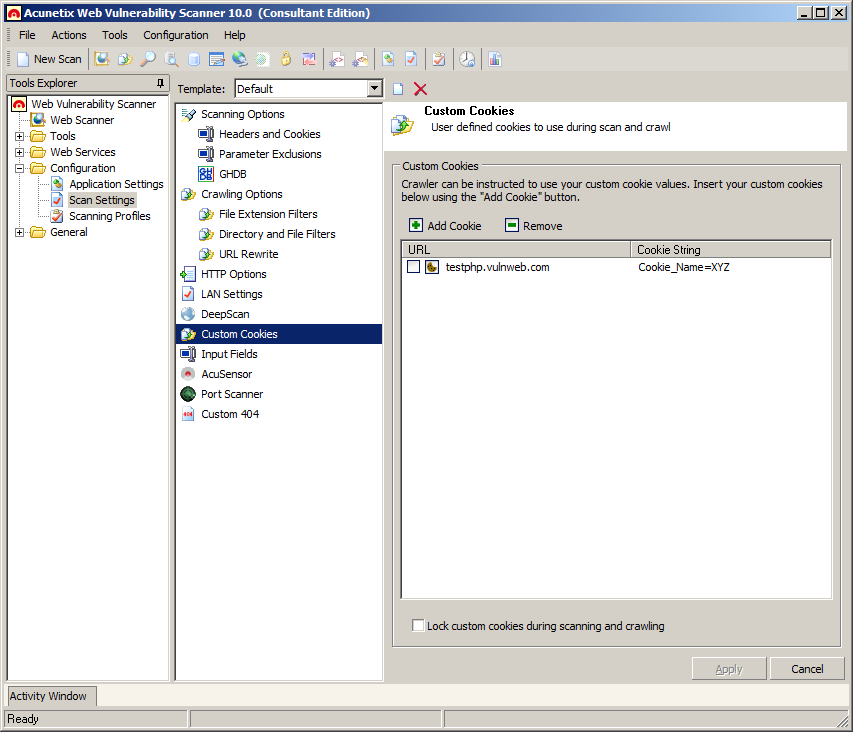Expand the Web Services folder node
Screen dimensions: 853x732
click(x=20, y=152)
